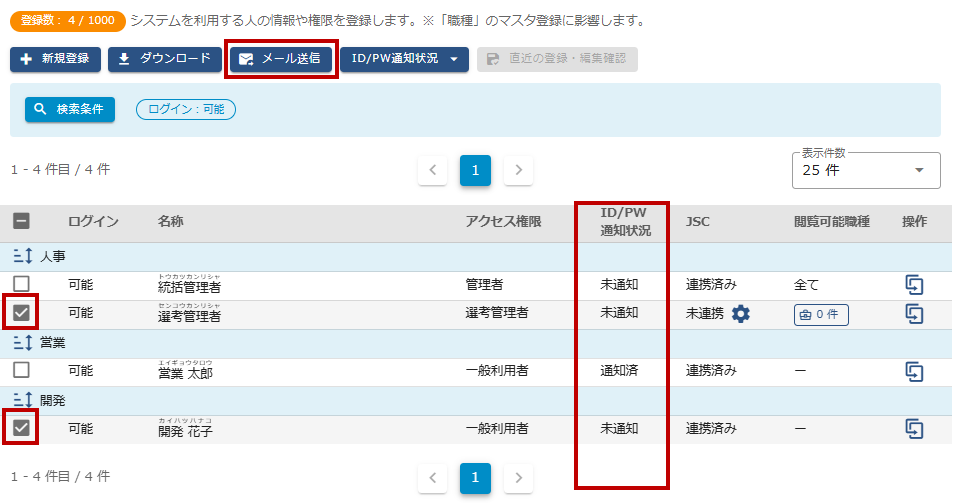The height and width of the screenshot is (503, 959).
Task: Click the 0 件 viewable job types badge
Action: pyautogui.click(x=821, y=315)
